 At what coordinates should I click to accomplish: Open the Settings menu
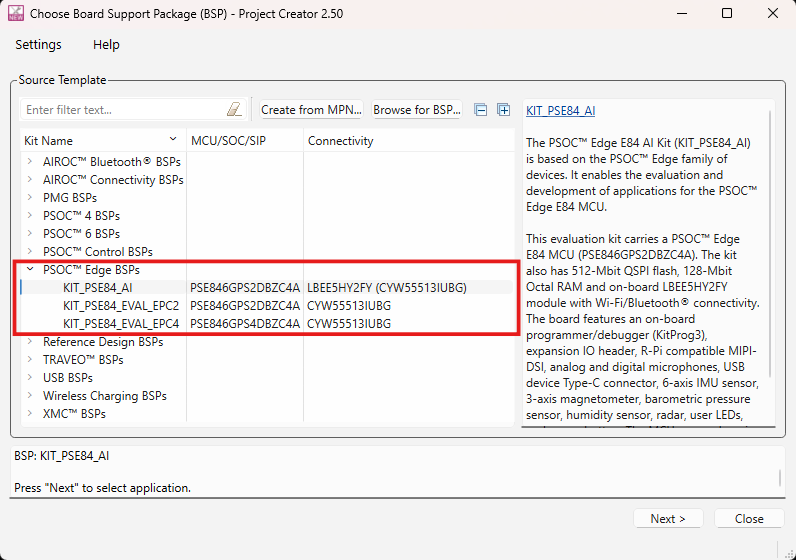[x=38, y=45]
